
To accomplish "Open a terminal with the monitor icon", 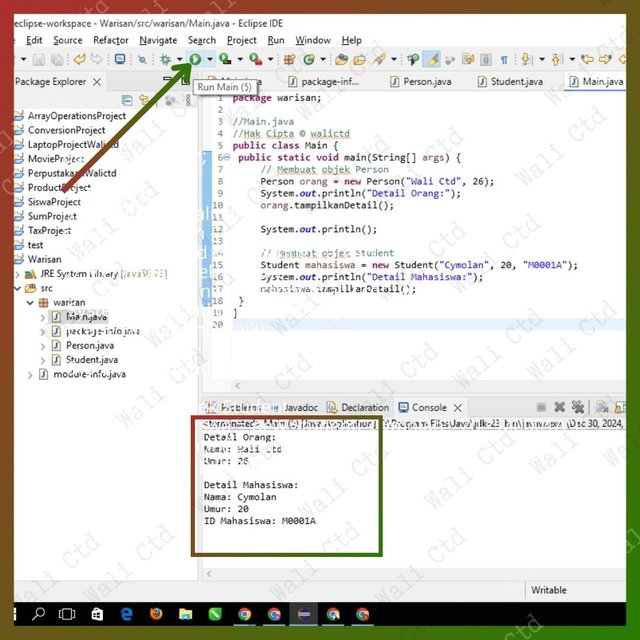I will click(120, 60).
